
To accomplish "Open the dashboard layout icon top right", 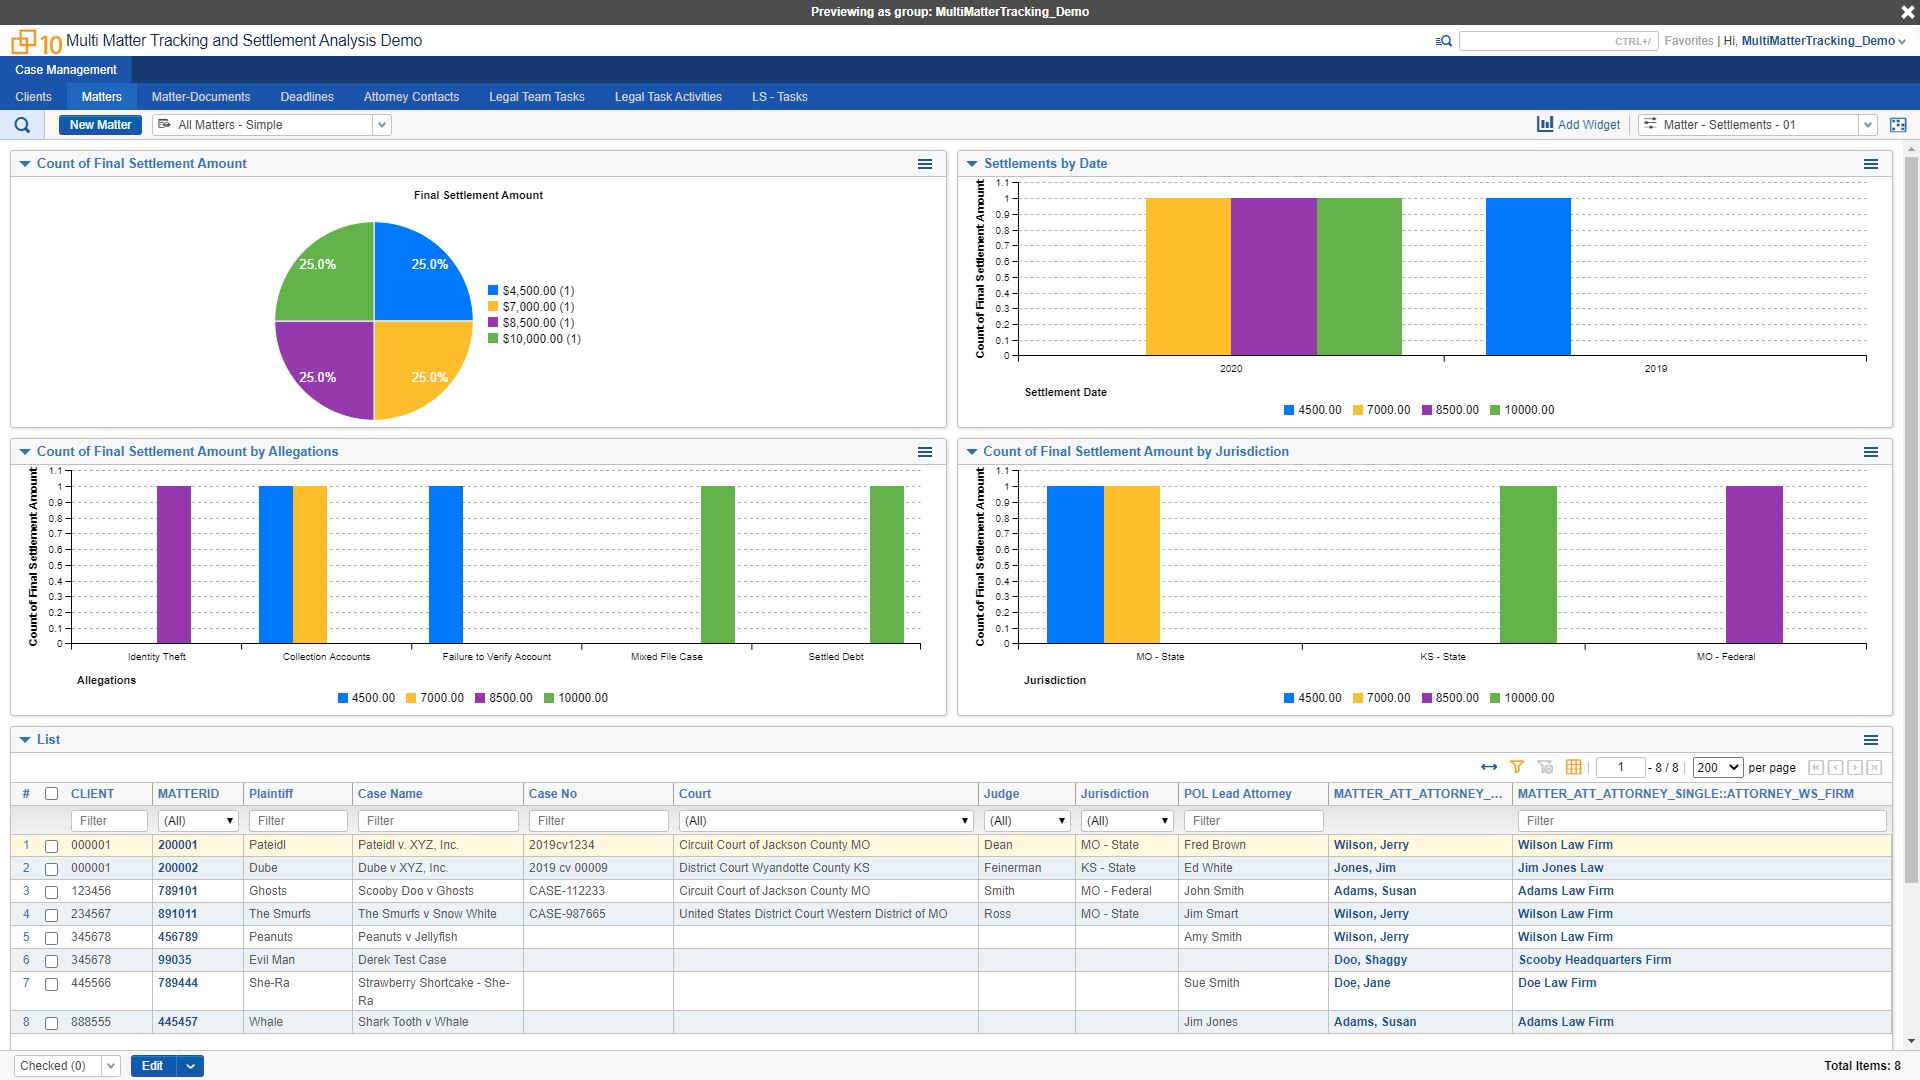I will 1900,124.
